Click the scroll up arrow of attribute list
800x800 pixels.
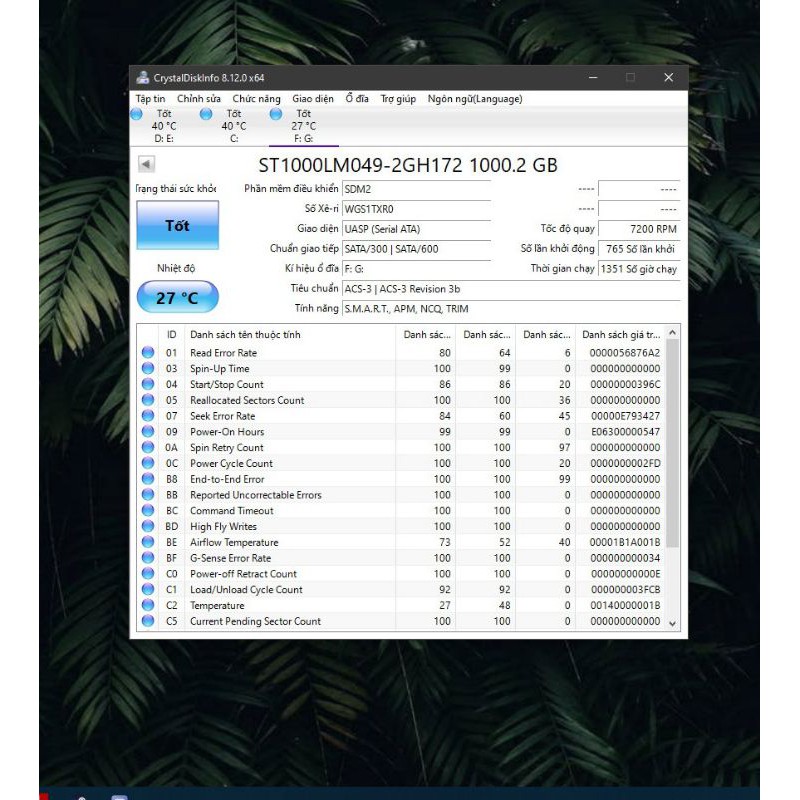point(672,333)
